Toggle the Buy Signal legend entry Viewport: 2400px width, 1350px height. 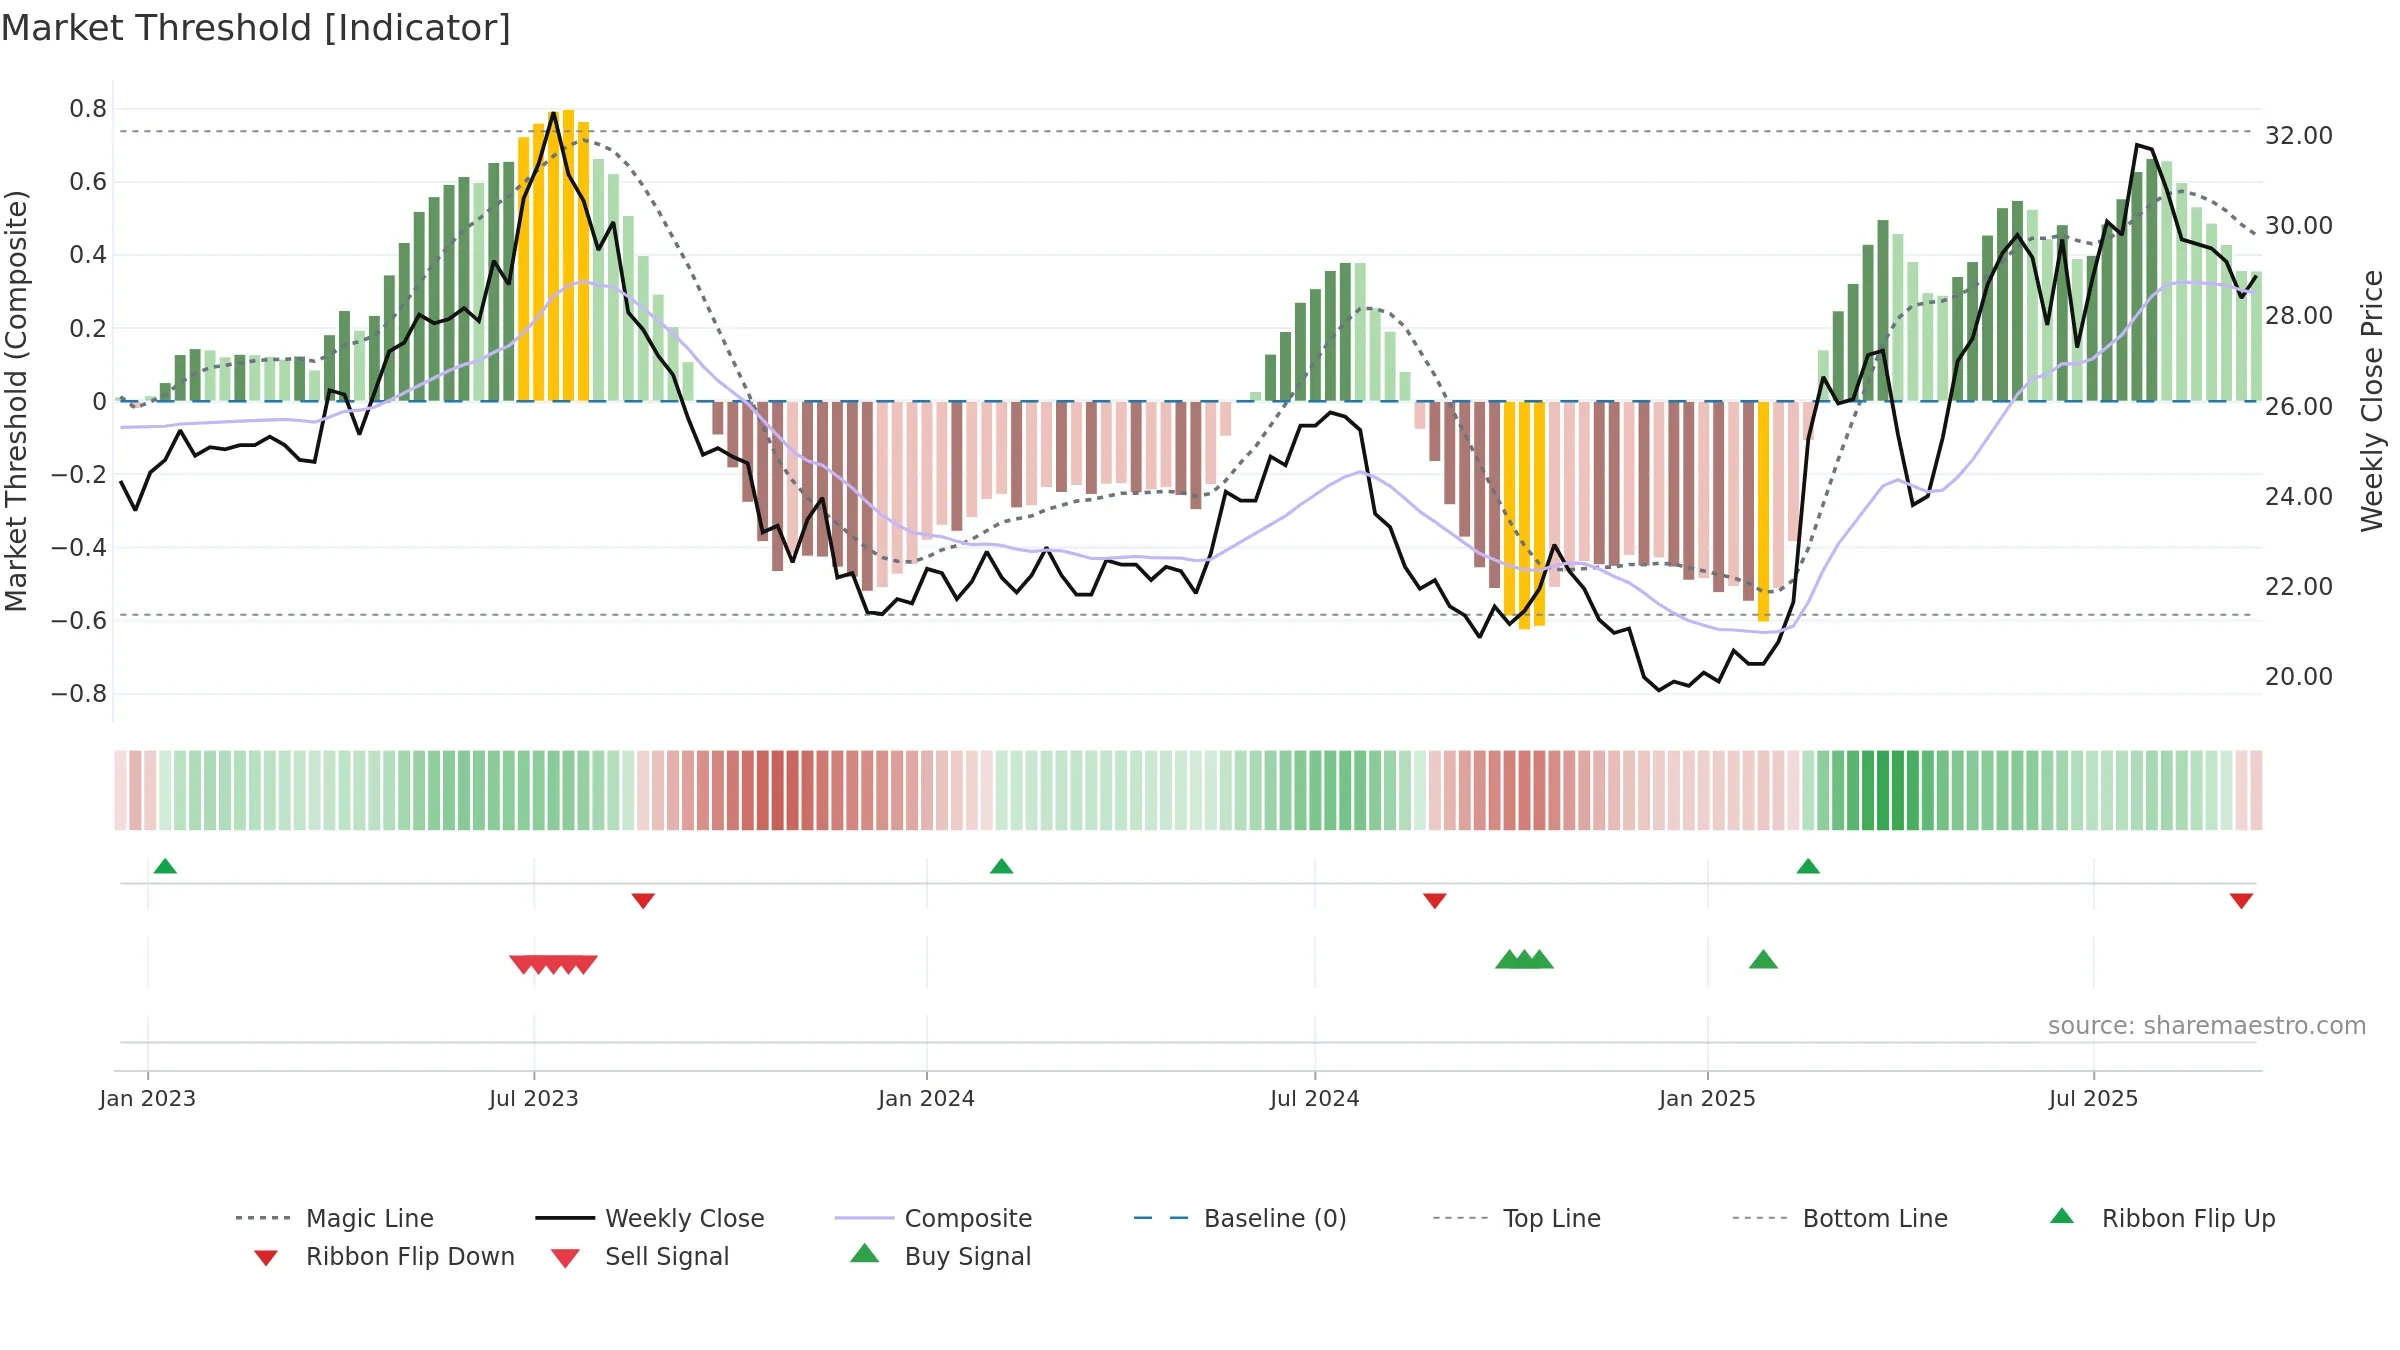point(940,1256)
